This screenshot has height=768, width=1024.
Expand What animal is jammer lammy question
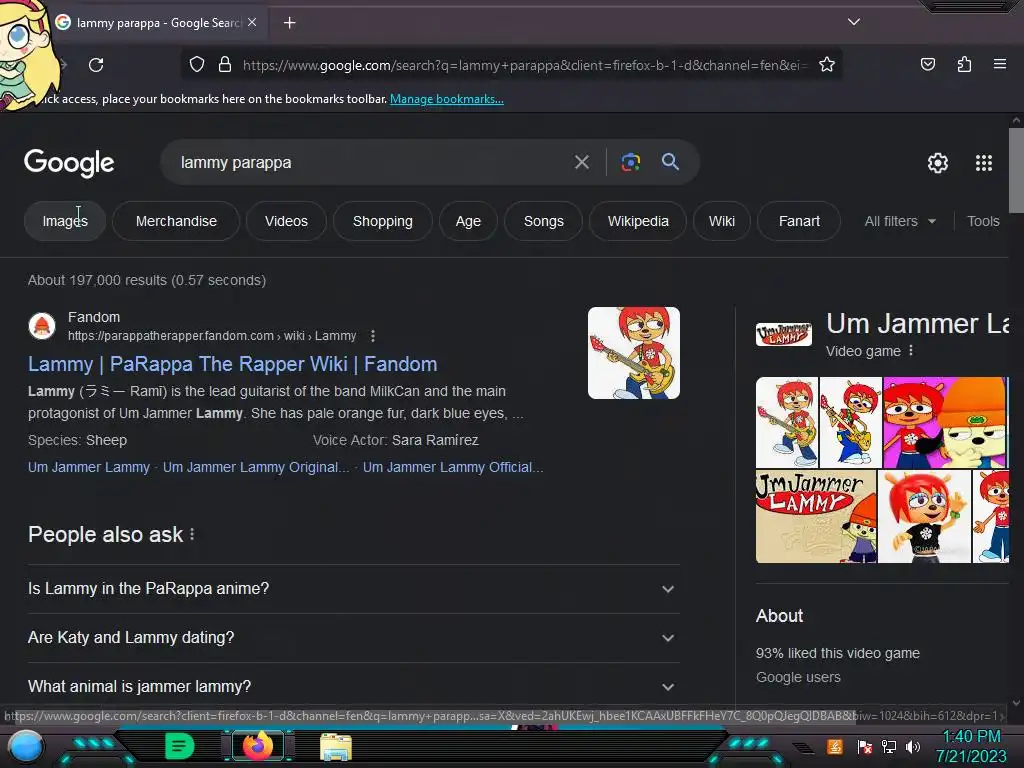[353, 686]
